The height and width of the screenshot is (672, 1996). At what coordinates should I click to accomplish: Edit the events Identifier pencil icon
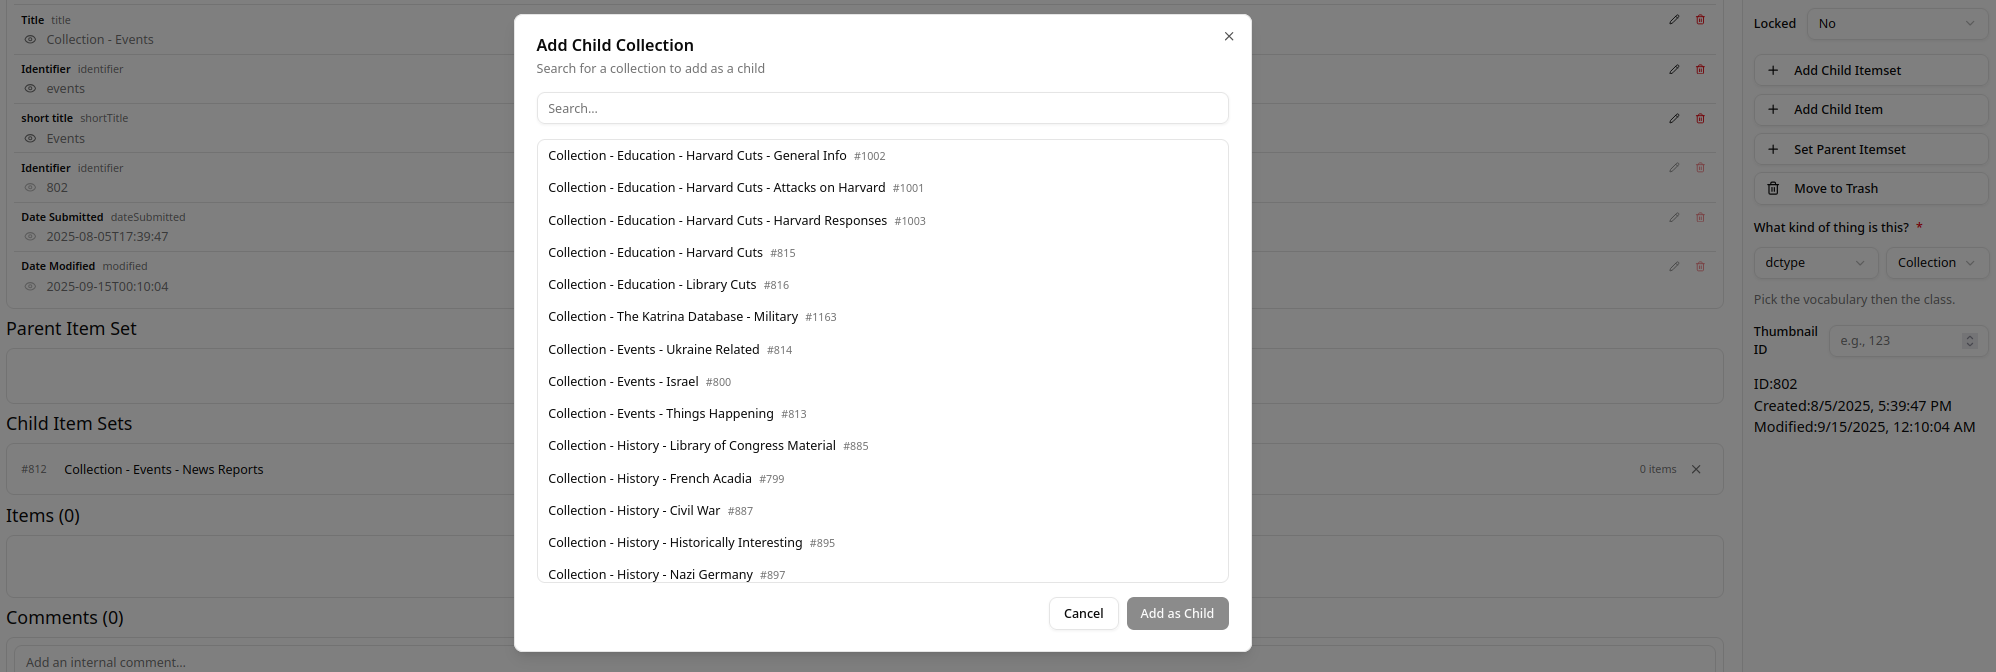[1674, 69]
